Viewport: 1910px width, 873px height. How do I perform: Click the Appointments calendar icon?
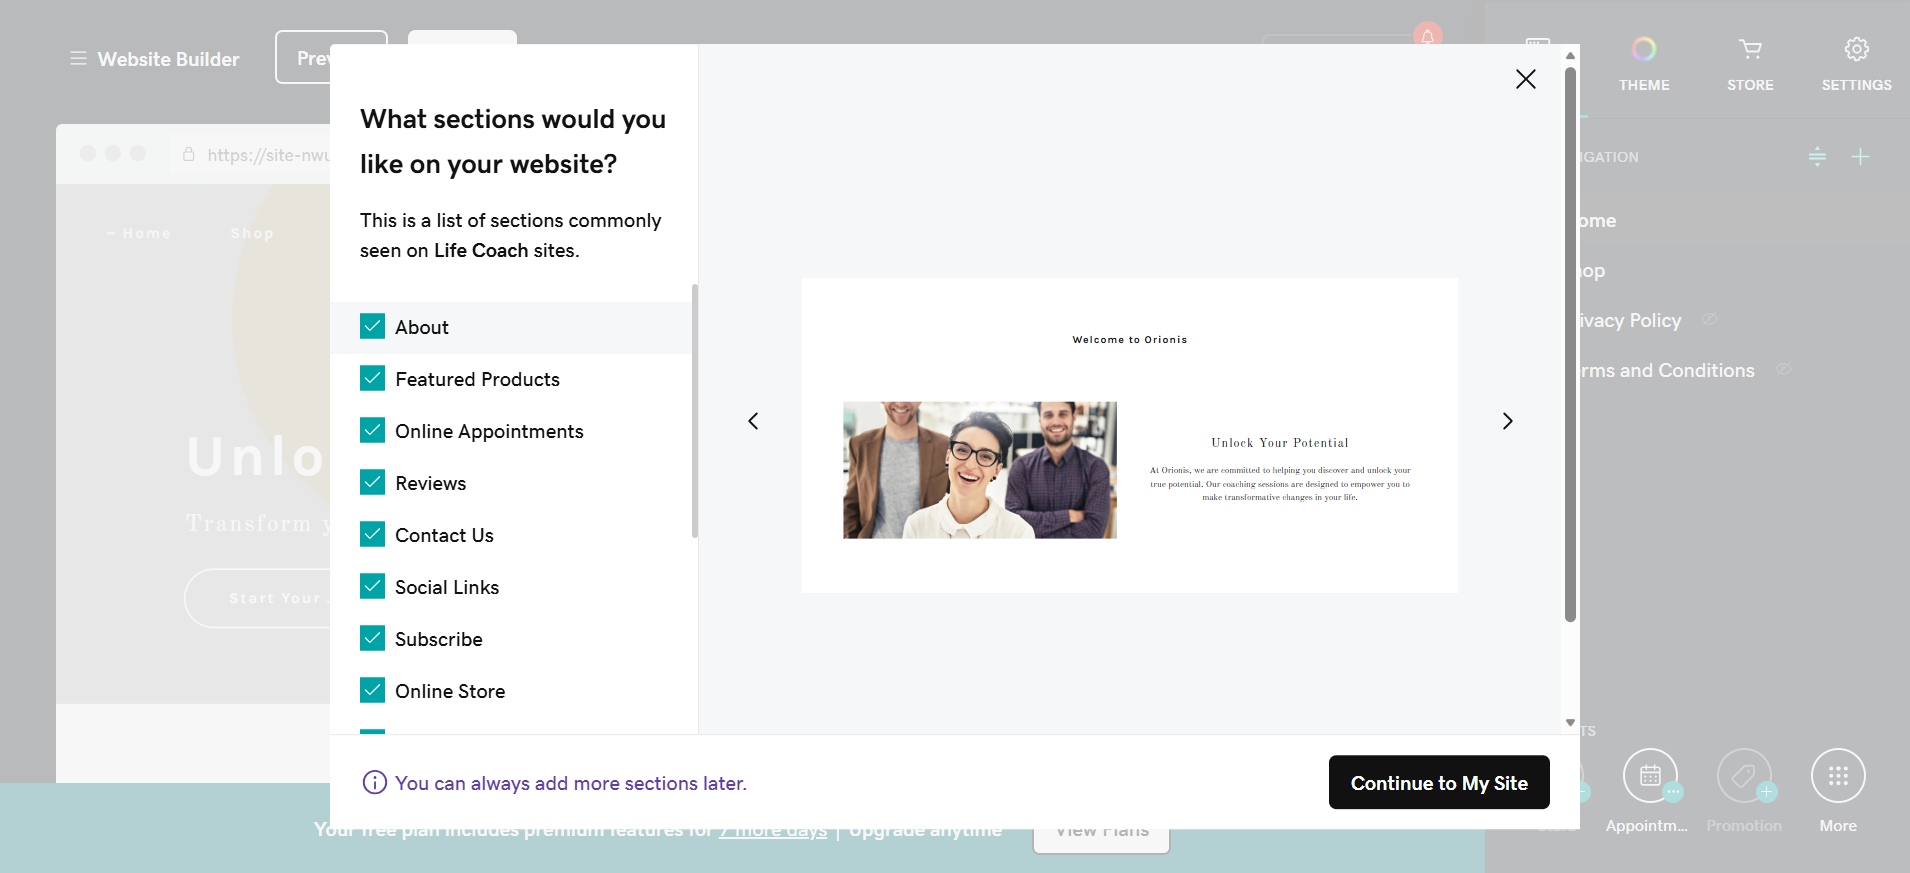[x=1650, y=776]
